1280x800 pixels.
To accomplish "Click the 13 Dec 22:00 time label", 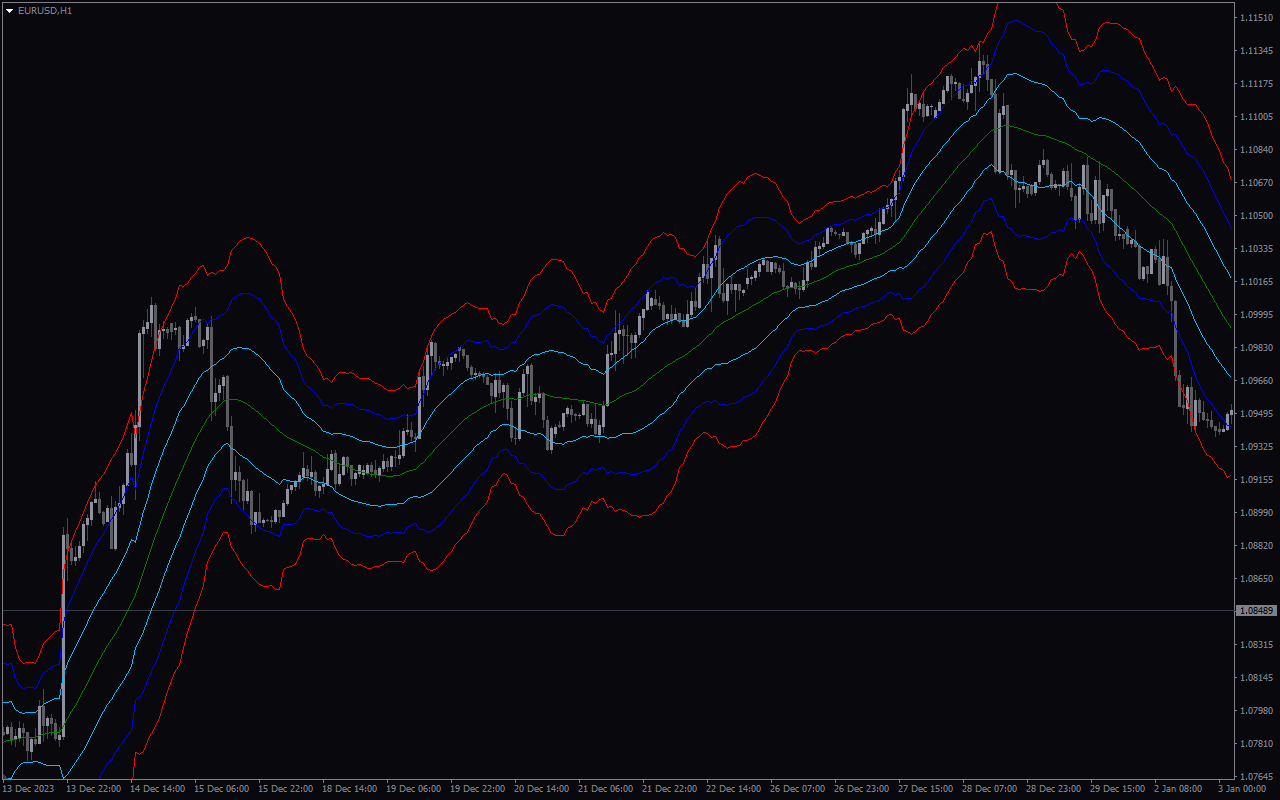I will click(94, 789).
